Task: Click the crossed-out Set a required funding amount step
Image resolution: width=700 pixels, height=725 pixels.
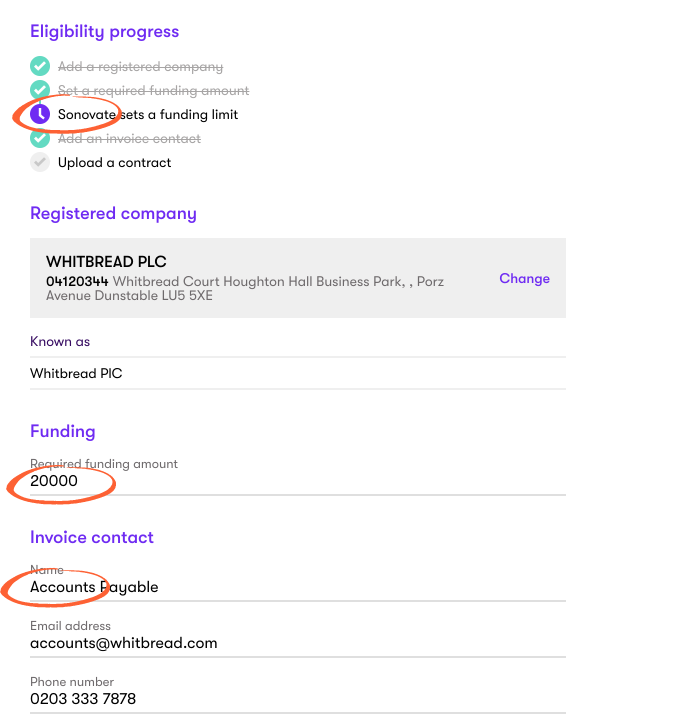Action: [153, 90]
